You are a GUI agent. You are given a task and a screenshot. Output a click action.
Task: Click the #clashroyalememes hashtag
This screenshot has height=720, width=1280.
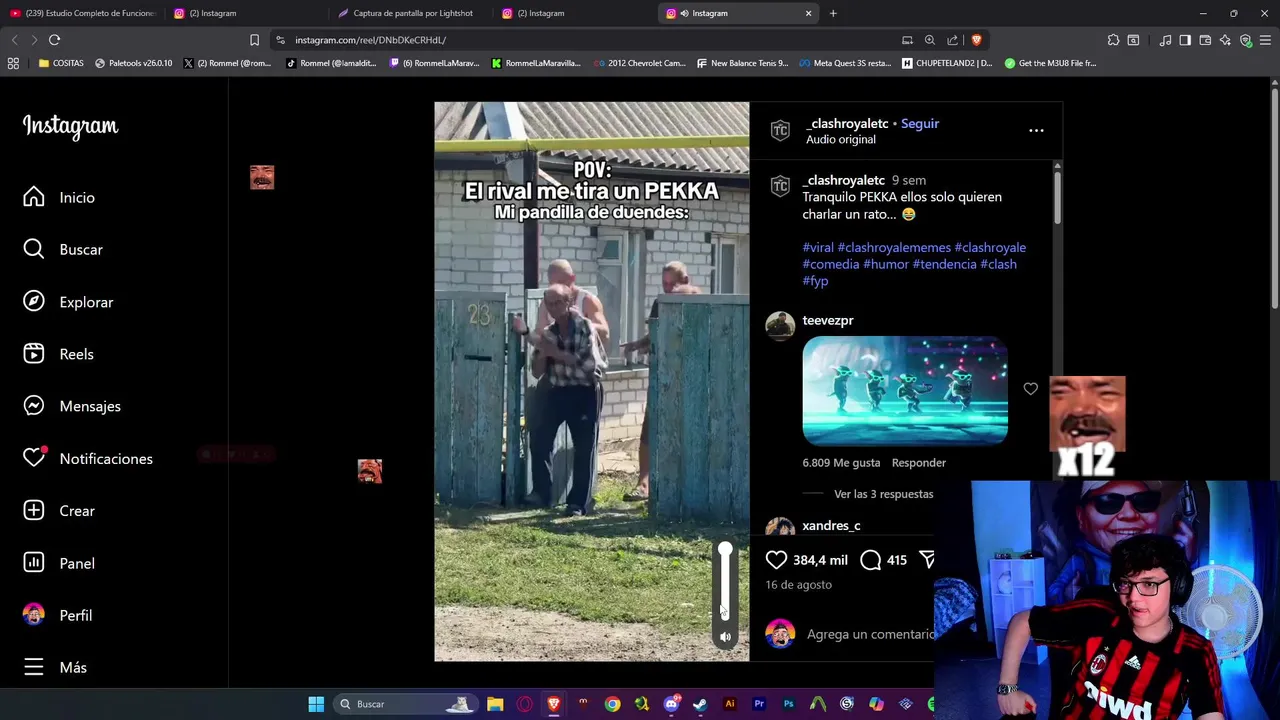894,247
